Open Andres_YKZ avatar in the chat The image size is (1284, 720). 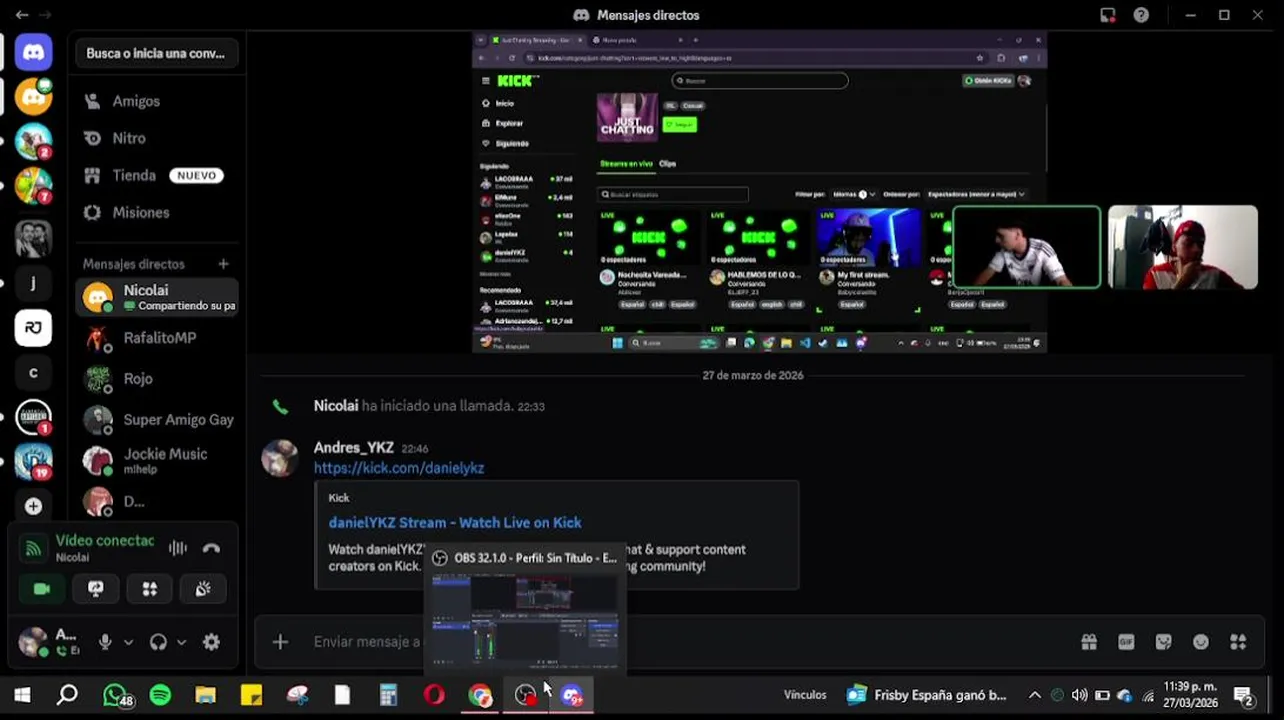280,458
